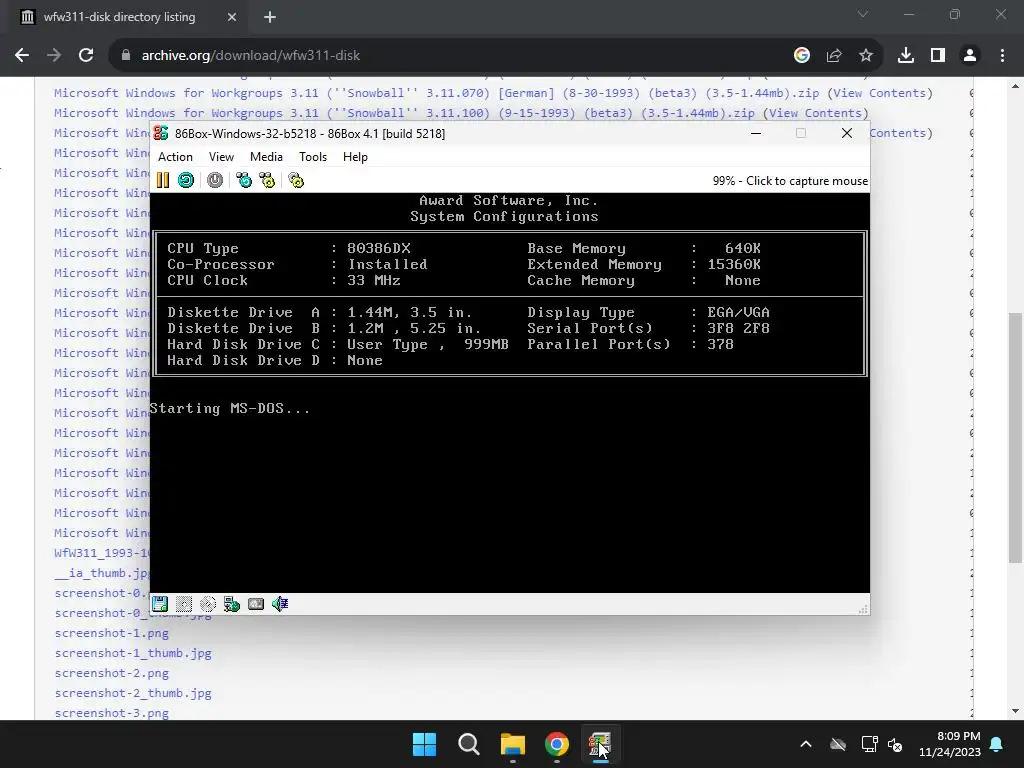Viewport: 1024px width, 768px height.
Task: Open screenshot-2.png link
Action: [x=112, y=673]
